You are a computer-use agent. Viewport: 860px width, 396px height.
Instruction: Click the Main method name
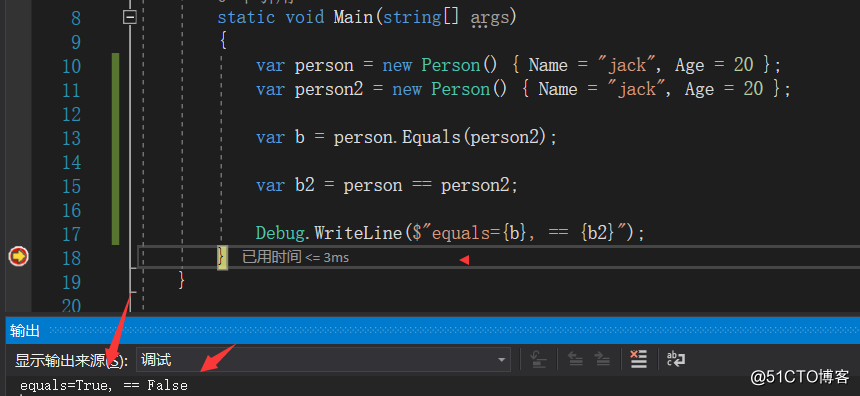pyautogui.click(x=353, y=17)
